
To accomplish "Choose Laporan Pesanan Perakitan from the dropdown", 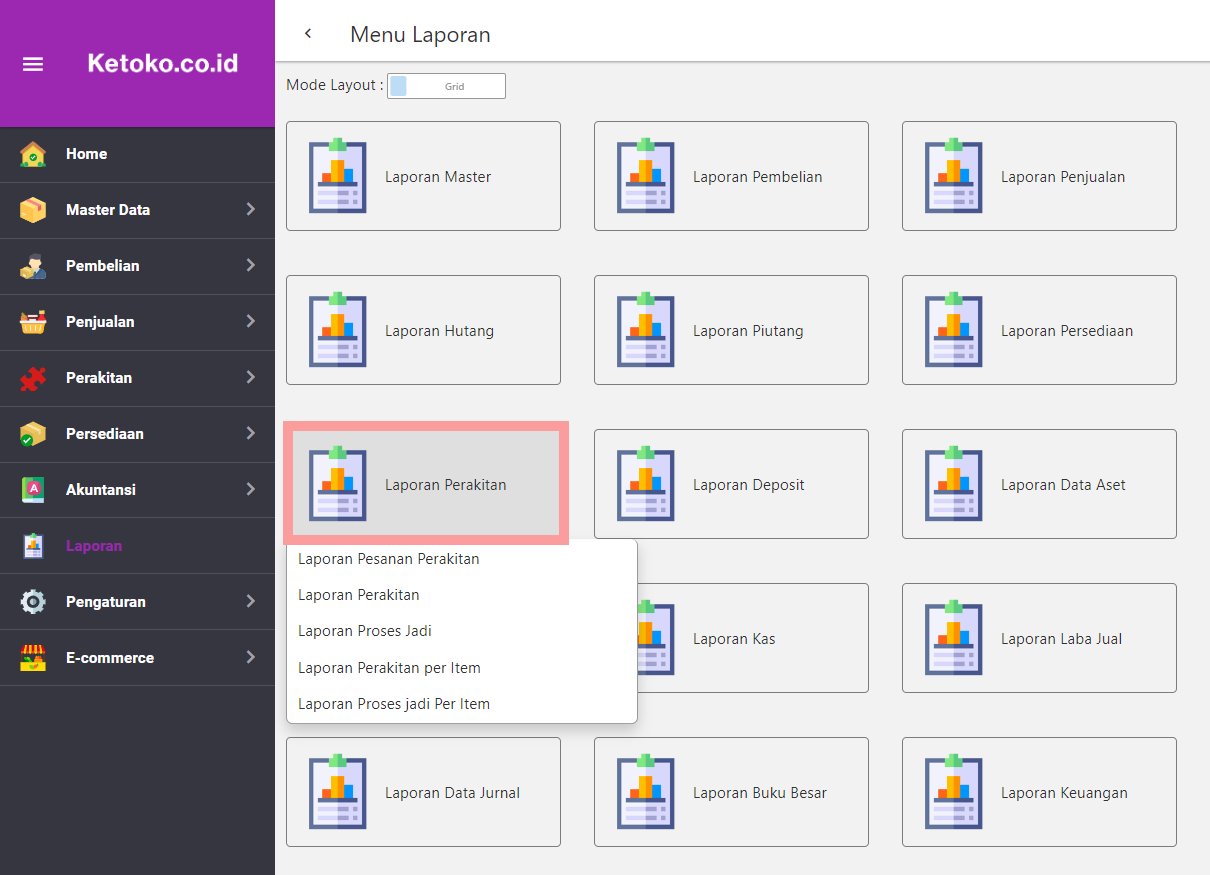I will (x=462, y=559).
